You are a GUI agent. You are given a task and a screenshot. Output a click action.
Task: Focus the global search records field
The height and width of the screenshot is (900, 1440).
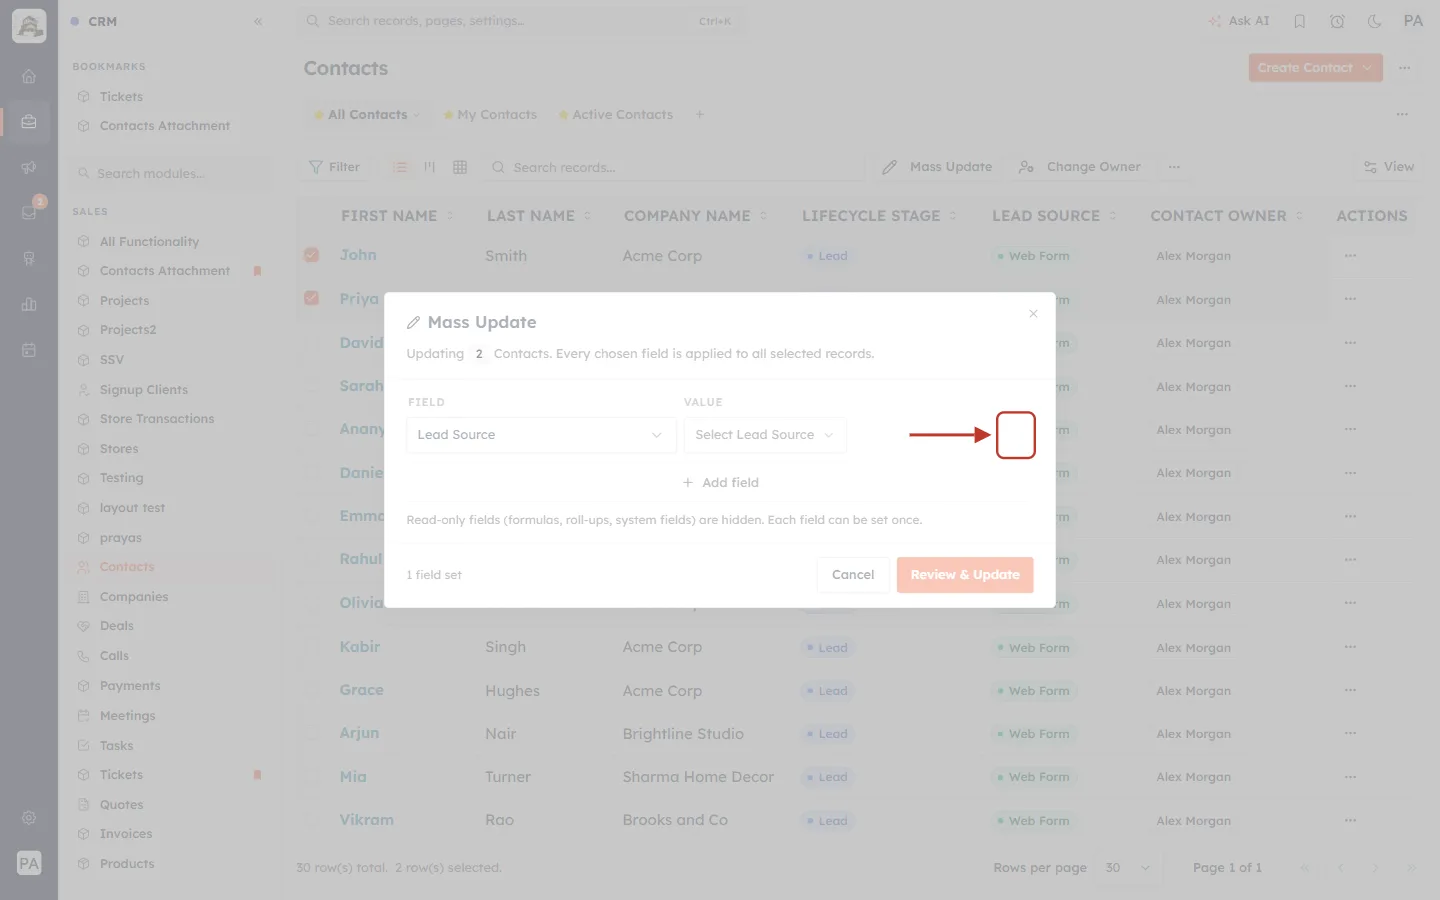[520, 21]
